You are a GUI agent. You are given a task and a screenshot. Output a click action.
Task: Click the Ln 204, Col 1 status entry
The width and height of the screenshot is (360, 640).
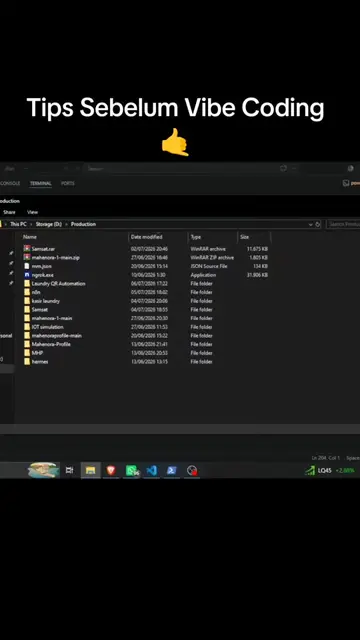tap(326, 458)
